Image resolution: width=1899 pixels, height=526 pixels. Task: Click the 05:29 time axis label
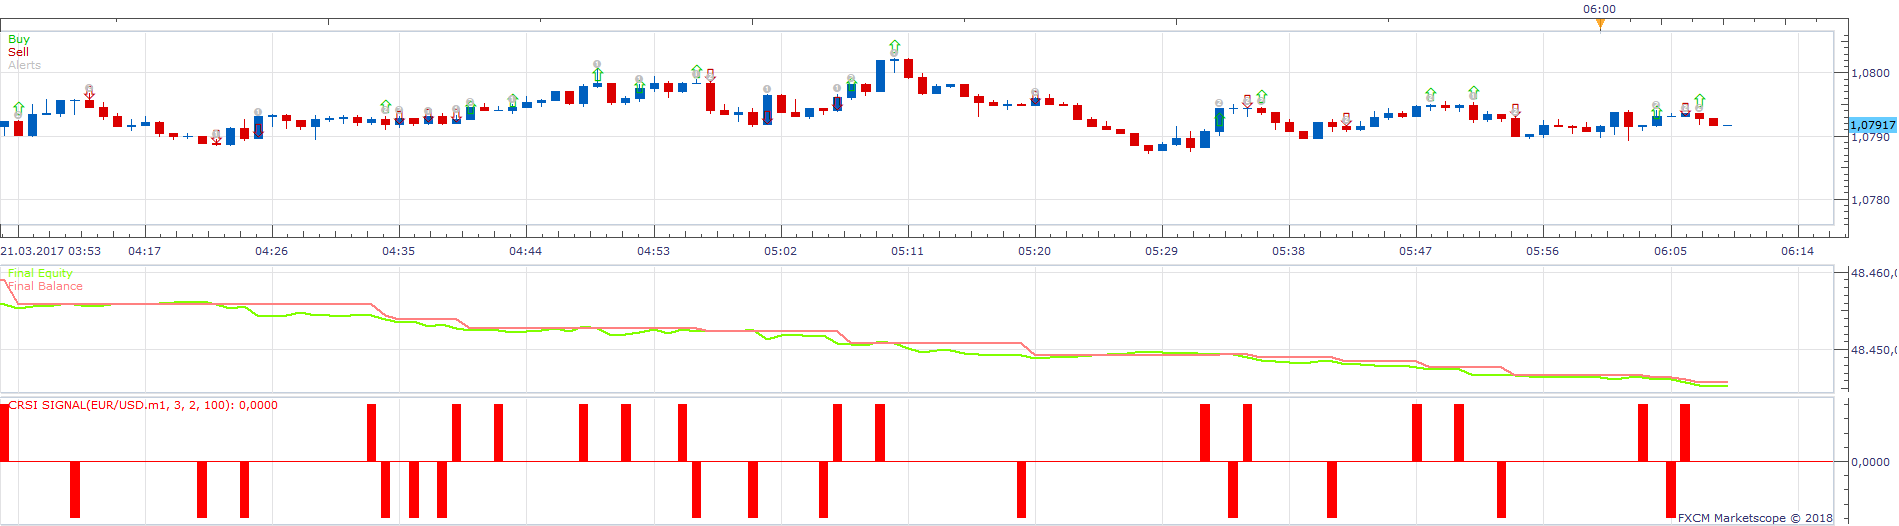(x=1161, y=251)
